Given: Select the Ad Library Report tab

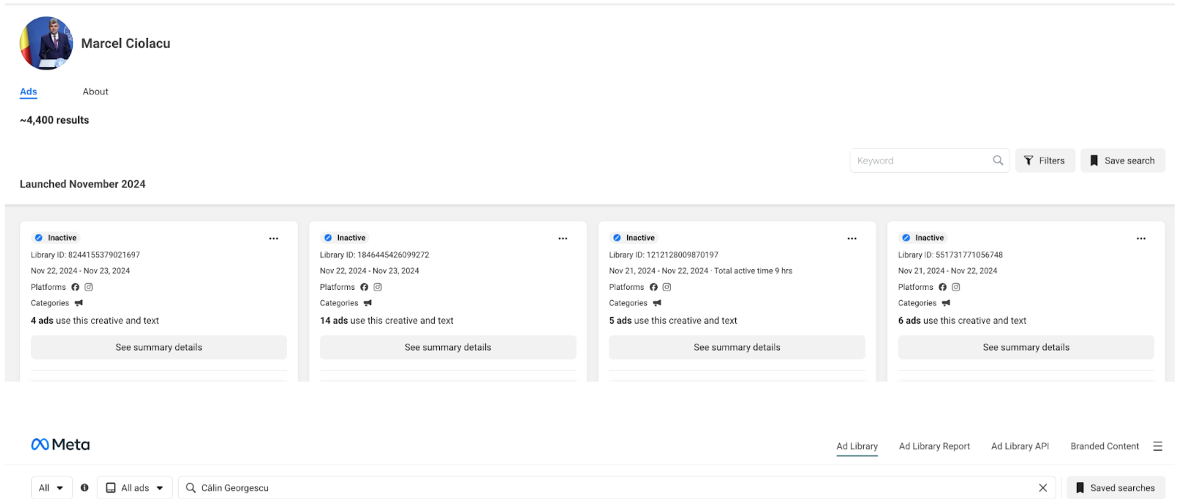Looking at the screenshot, I should [934, 446].
